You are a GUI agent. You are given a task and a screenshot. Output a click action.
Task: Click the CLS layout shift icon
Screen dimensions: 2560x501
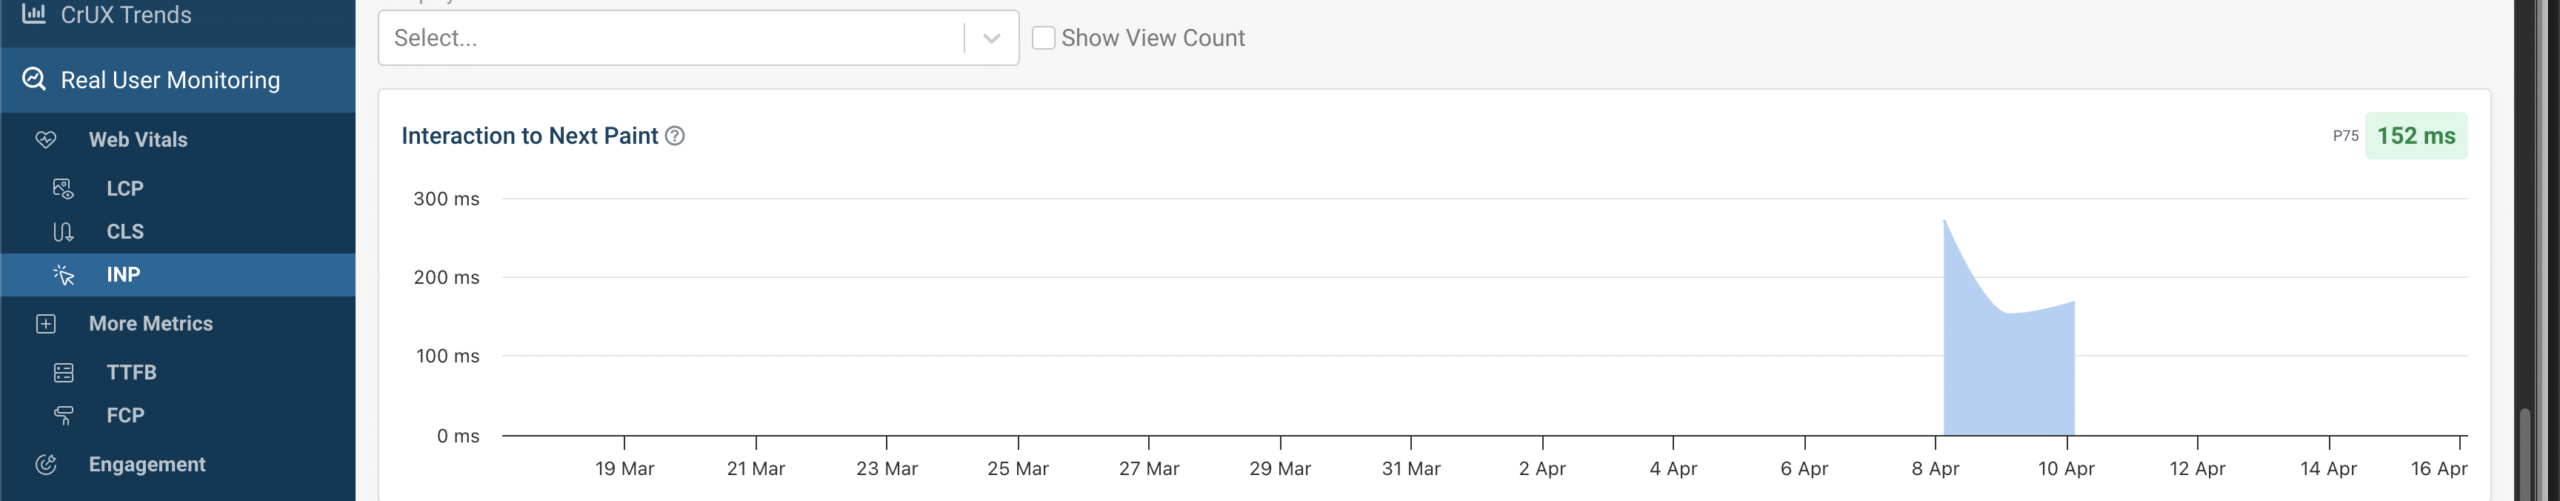(x=63, y=231)
